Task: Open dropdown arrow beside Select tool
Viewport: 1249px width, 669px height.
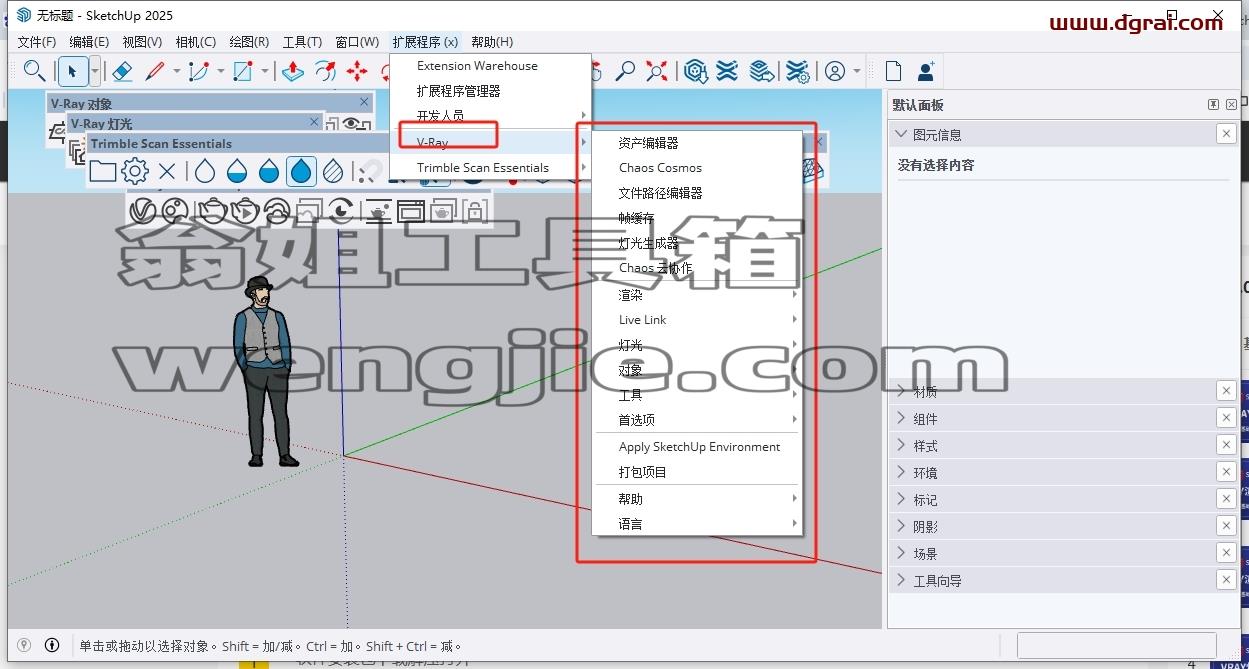Action: tap(95, 71)
